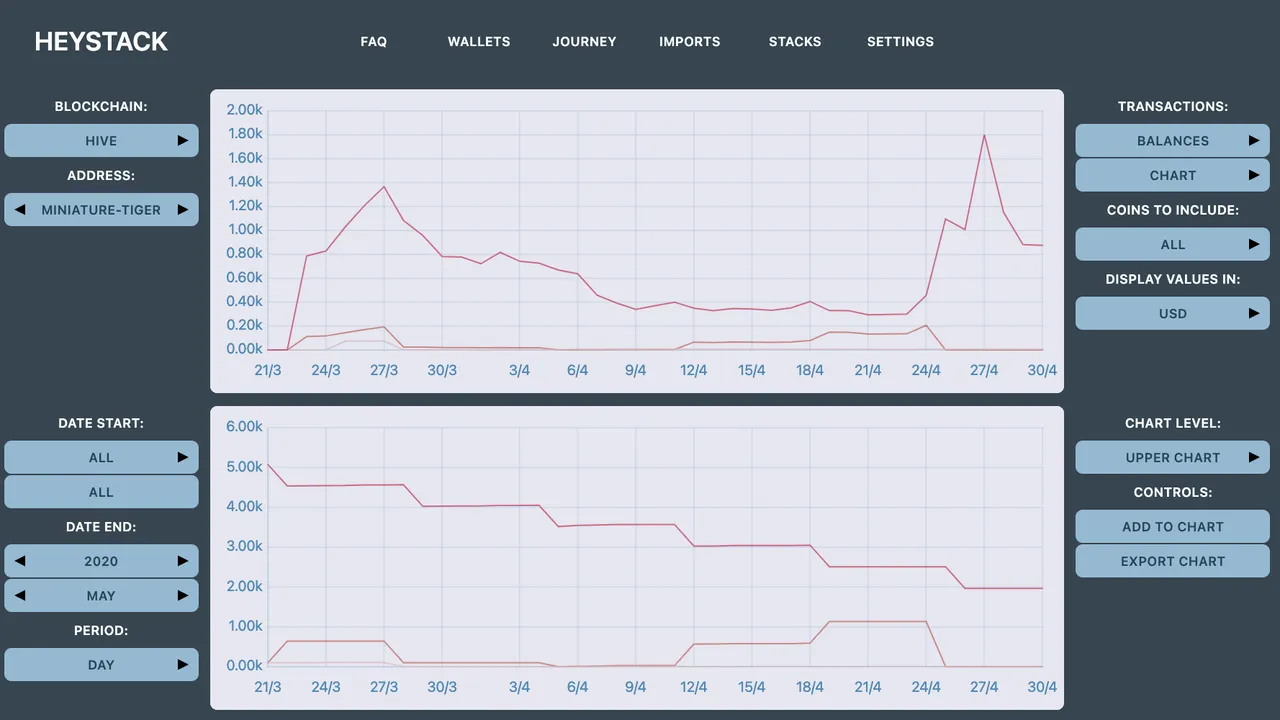
Task: Click the HEYSTACK logo
Action: pos(101,41)
